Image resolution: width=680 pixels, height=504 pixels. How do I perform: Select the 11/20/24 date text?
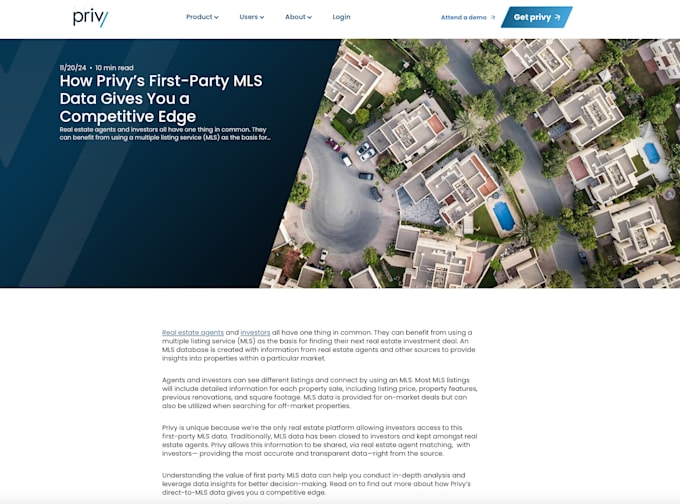point(73,68)
